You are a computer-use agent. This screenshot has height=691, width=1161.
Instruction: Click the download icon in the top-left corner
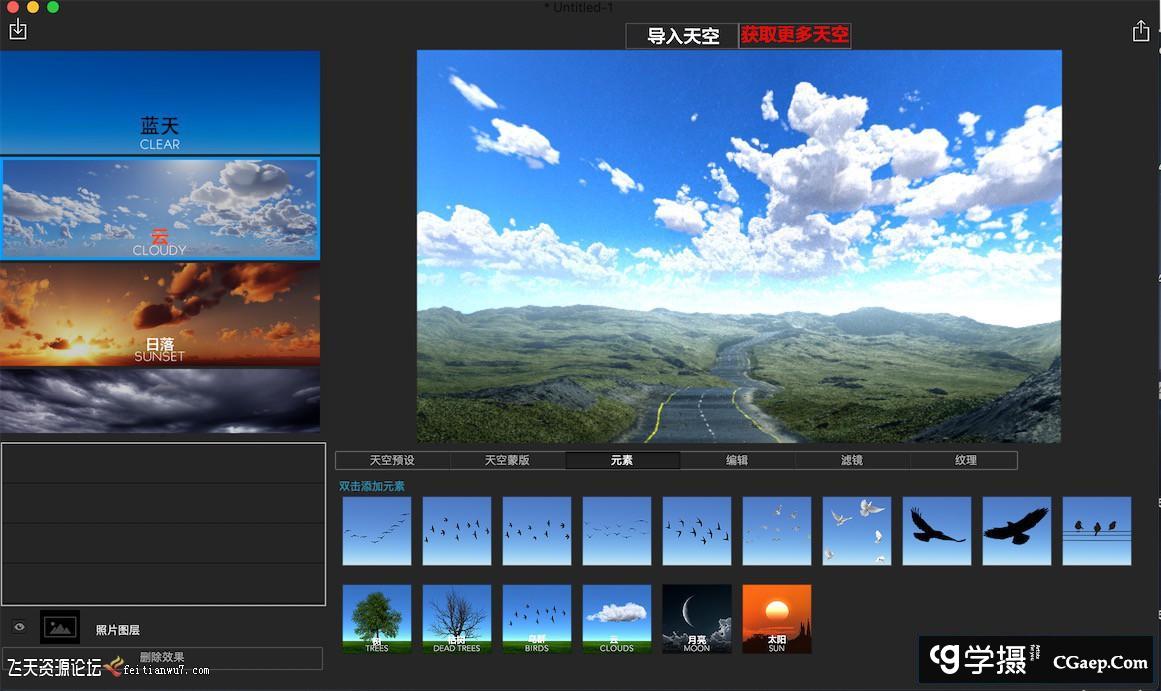pos(18,30)
